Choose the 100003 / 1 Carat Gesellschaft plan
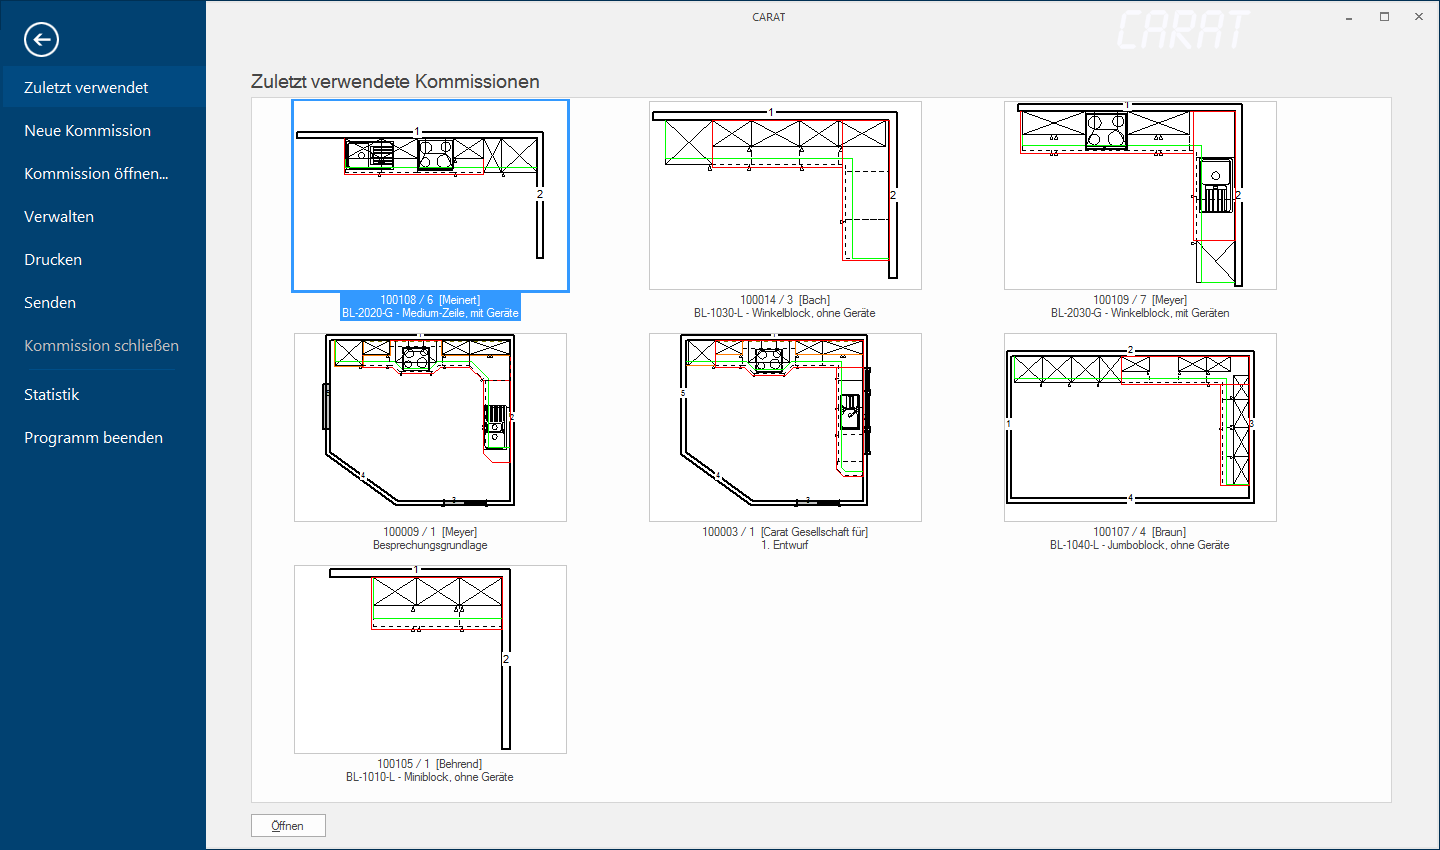Image resolution: width=1440 pixels, height=850 pixels. coord(785,428)
